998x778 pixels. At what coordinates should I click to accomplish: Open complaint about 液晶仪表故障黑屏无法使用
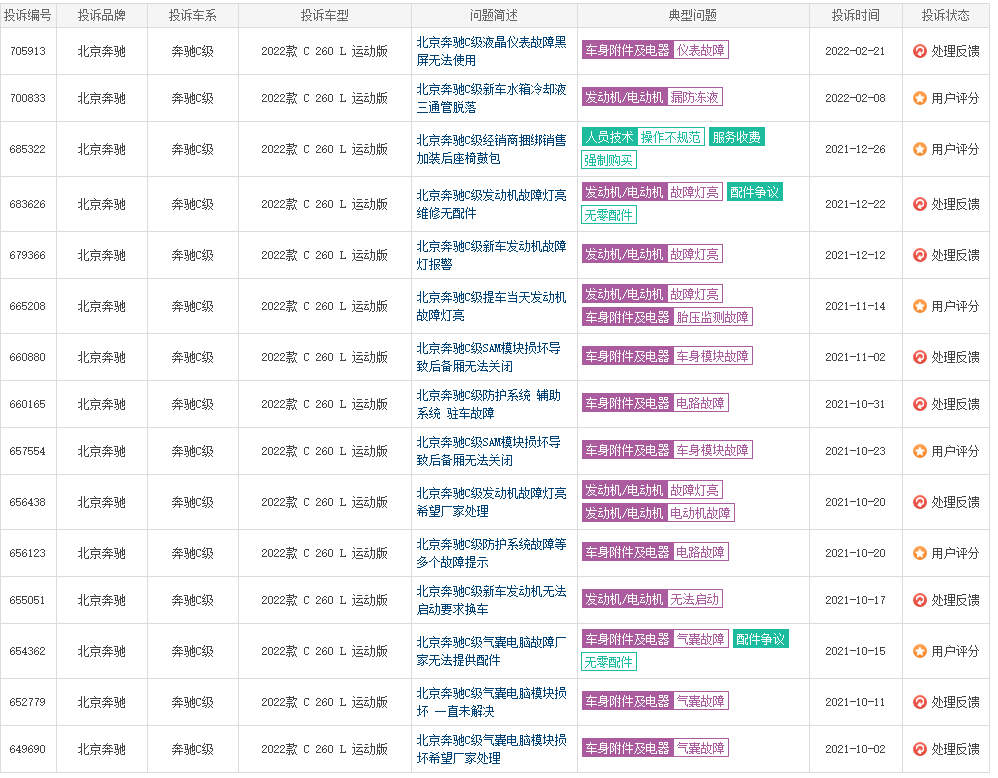[x=491, y=51]
